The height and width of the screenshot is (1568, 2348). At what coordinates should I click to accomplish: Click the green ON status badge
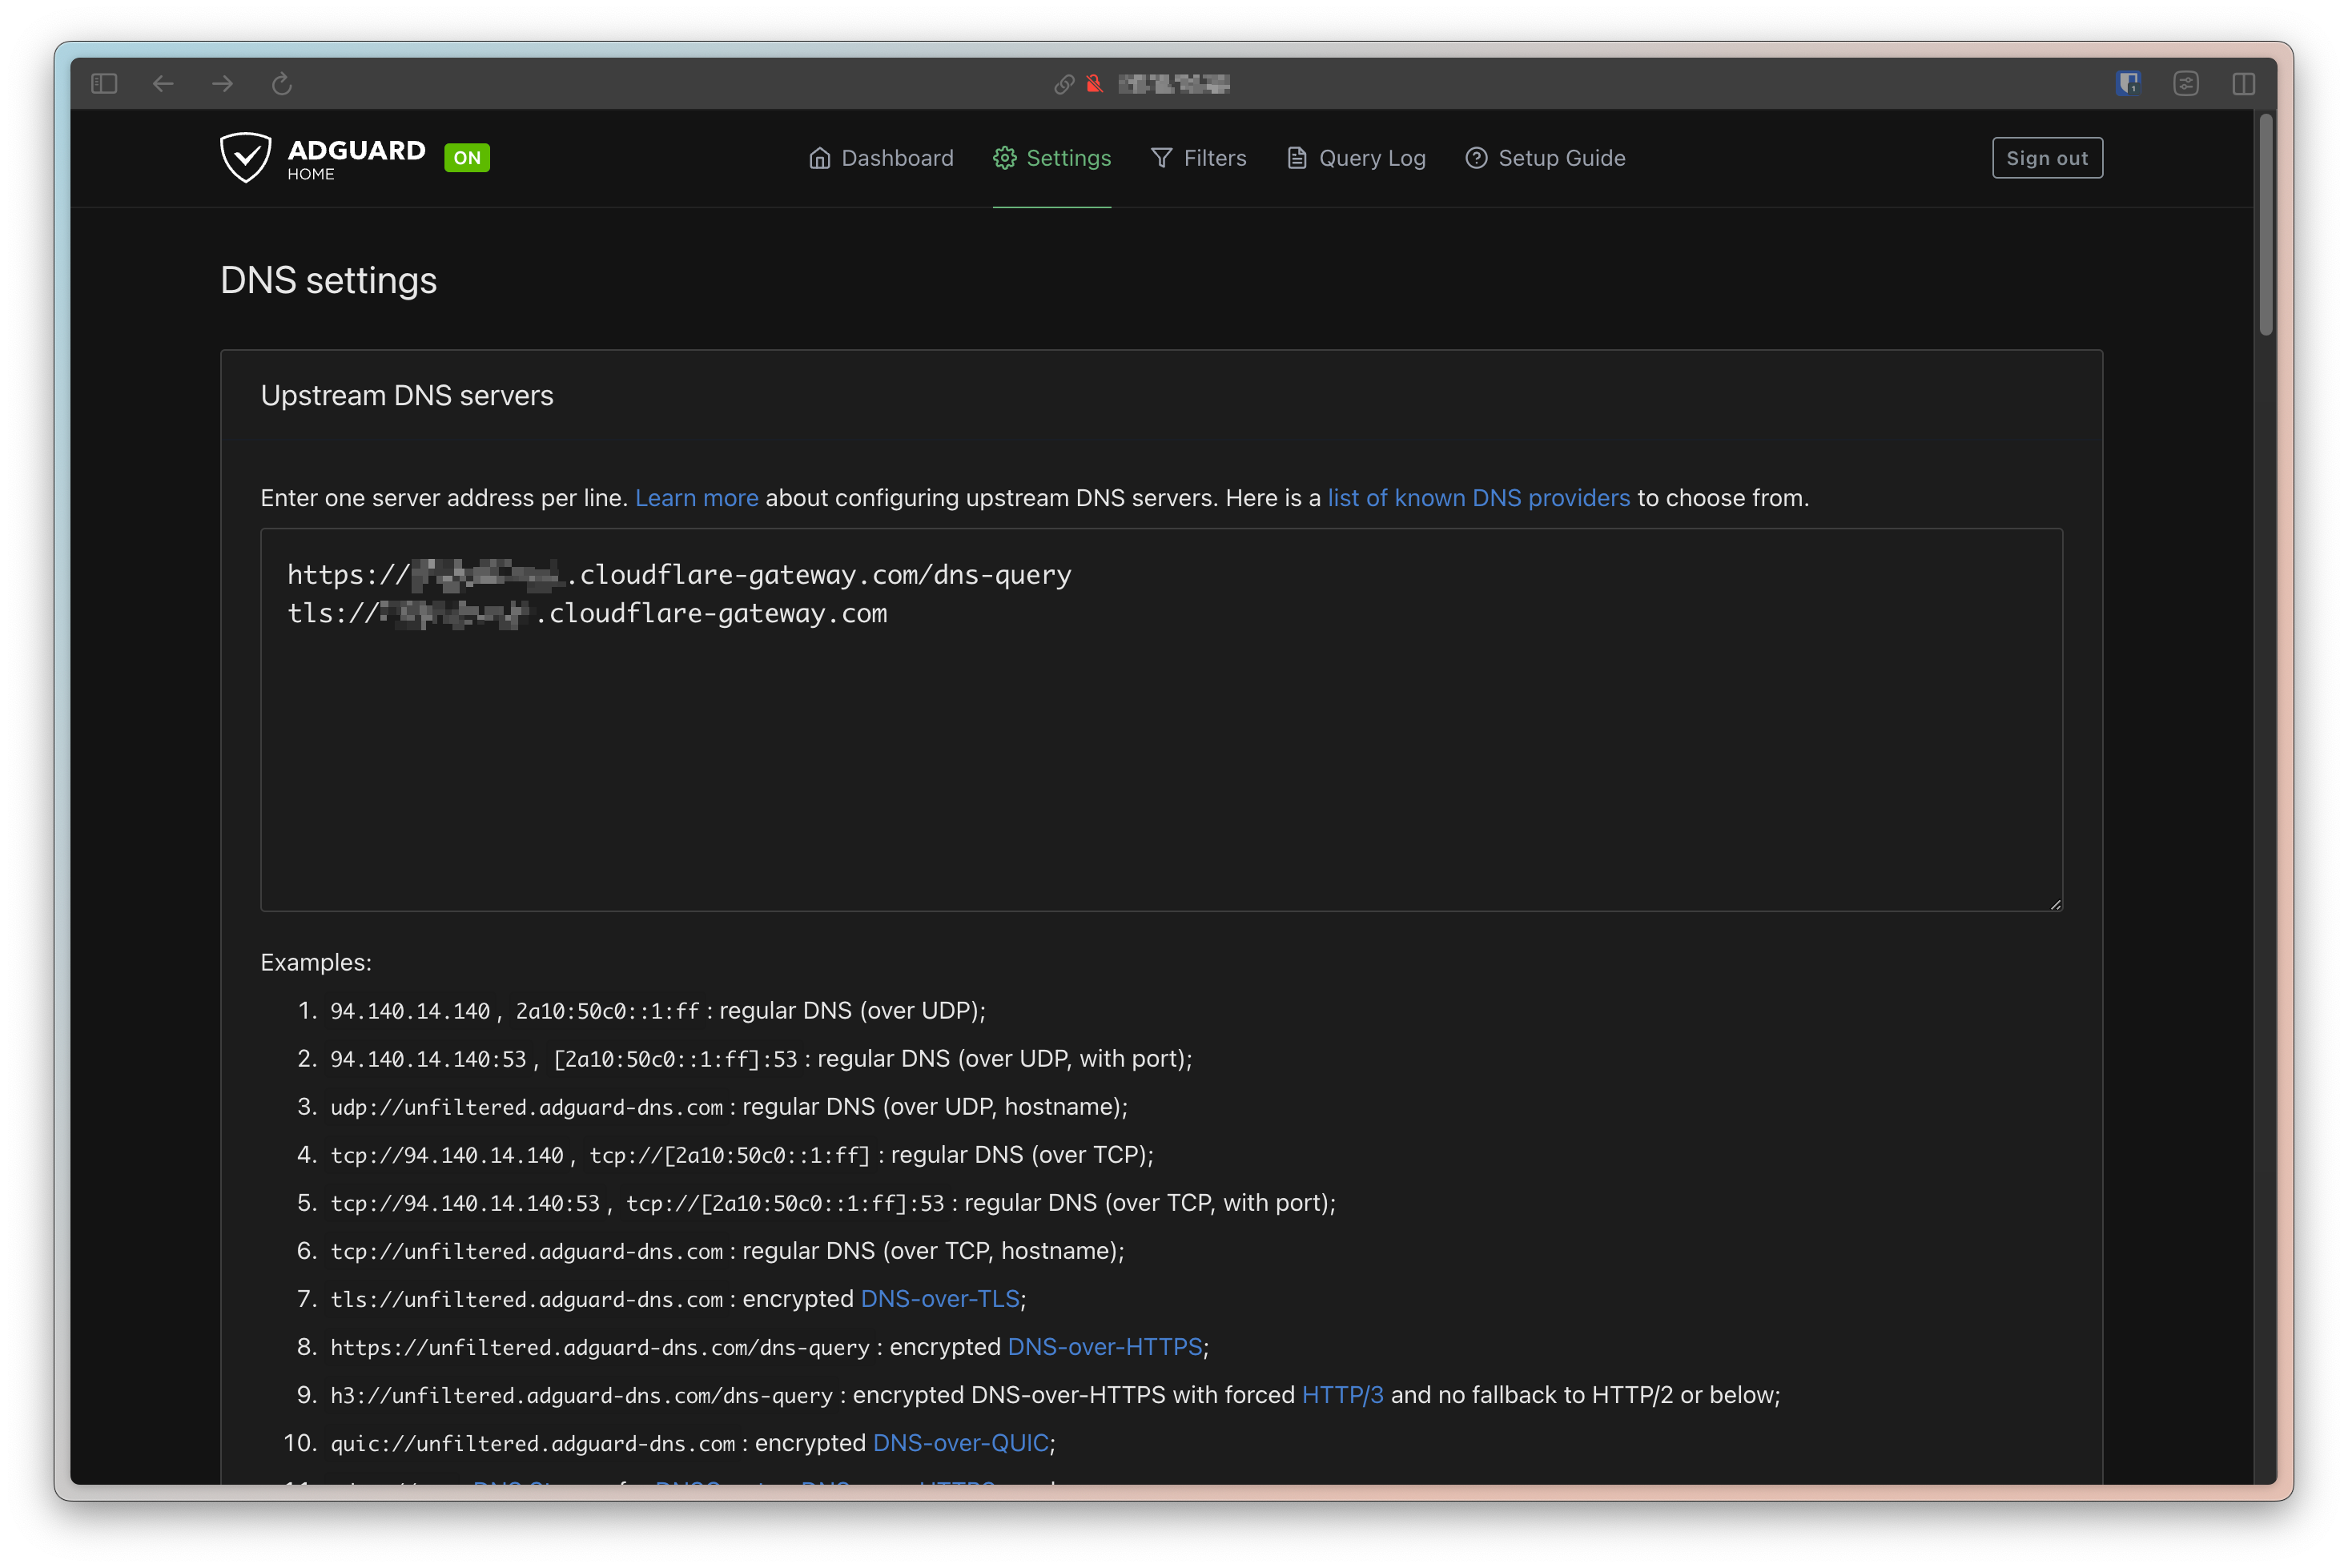pyautogui.click(x=467, y=158)
